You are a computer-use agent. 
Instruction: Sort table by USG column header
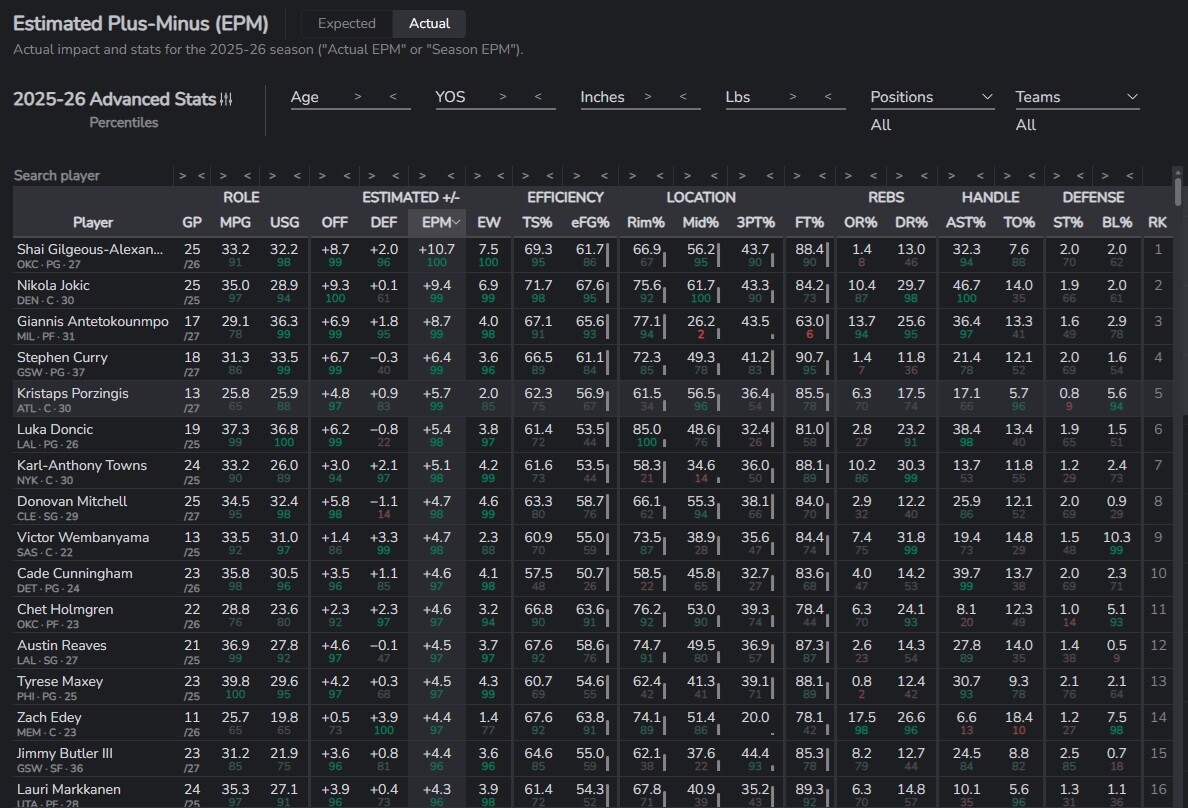[284, 222]
